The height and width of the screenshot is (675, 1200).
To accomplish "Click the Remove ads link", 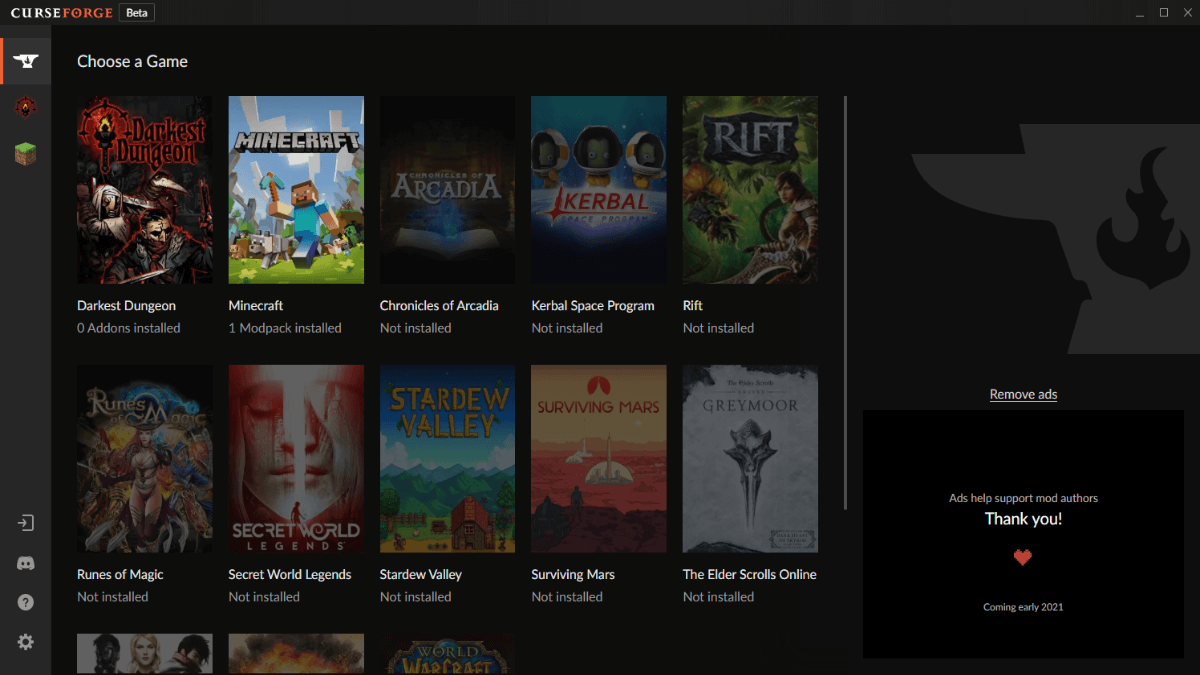I will tap(1023, 394).
